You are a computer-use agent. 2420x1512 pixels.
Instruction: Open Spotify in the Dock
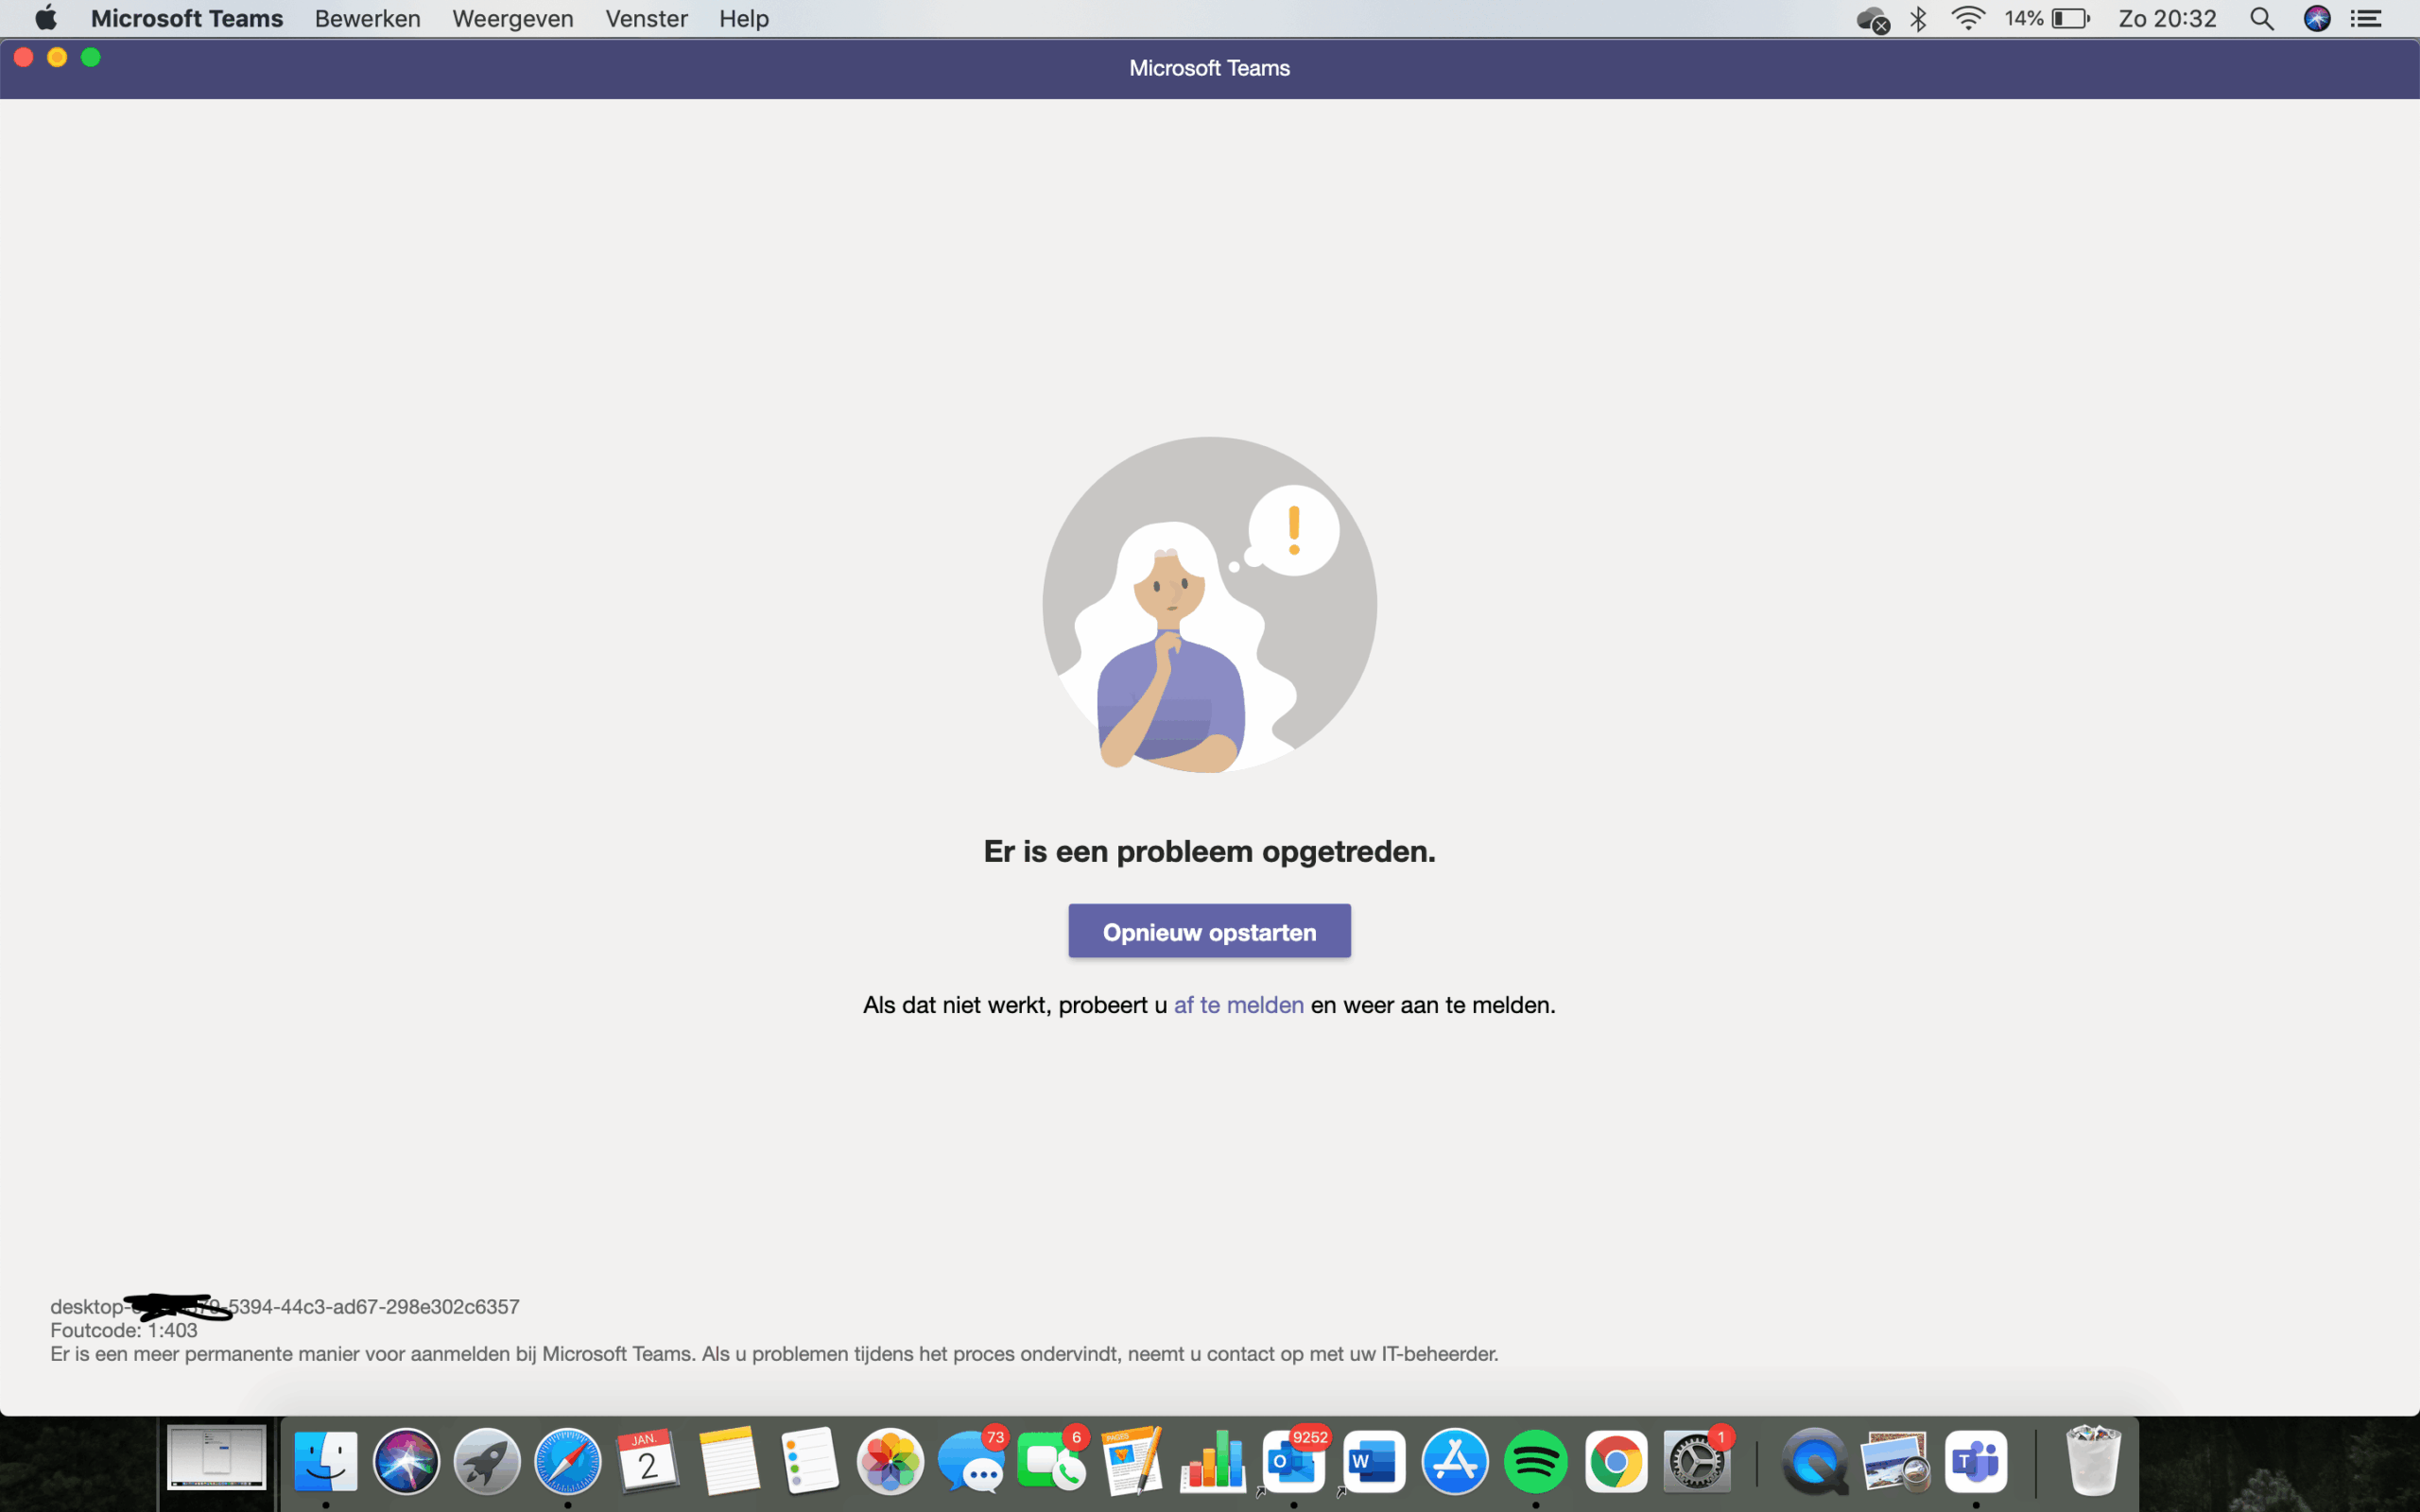tap(1536, 1461)
